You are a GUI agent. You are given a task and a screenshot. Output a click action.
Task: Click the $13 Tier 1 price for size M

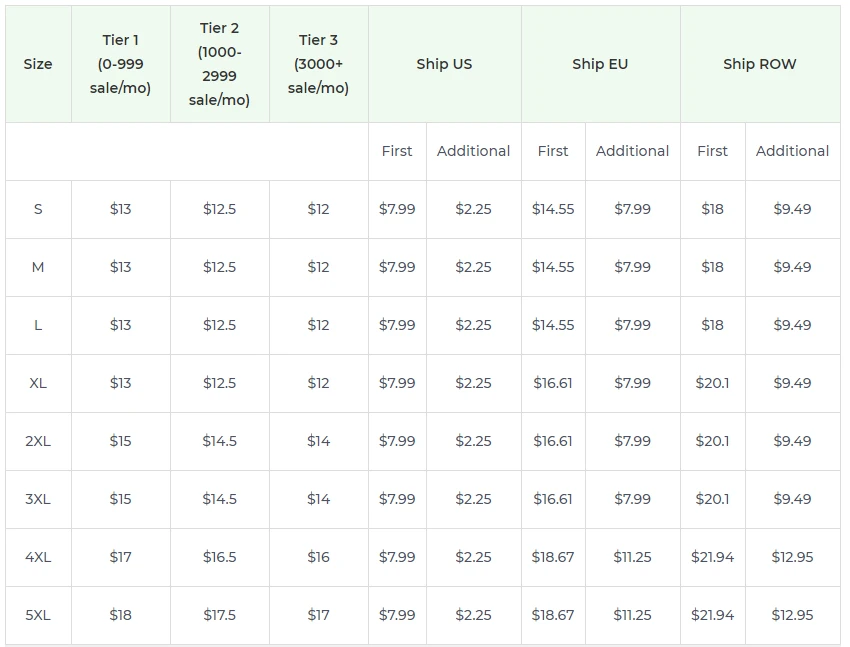click(x=120, y=267)
